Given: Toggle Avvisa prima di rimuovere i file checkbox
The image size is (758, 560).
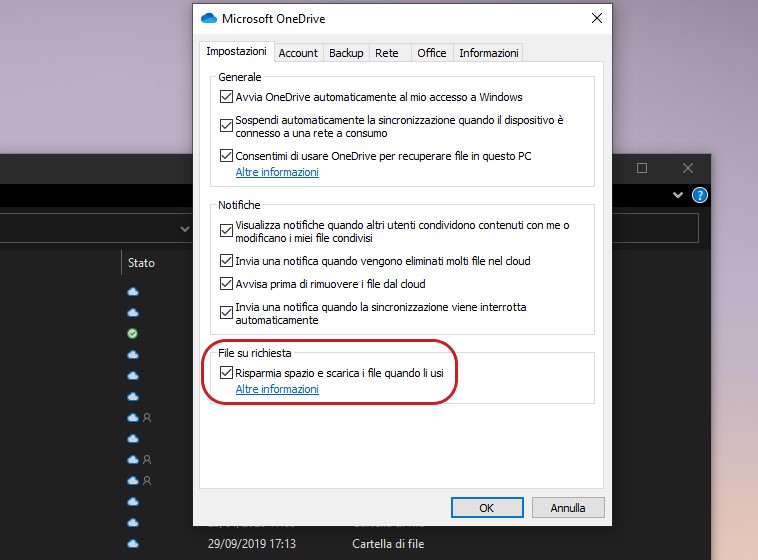Looking at the screenshot, I should 226,283.
